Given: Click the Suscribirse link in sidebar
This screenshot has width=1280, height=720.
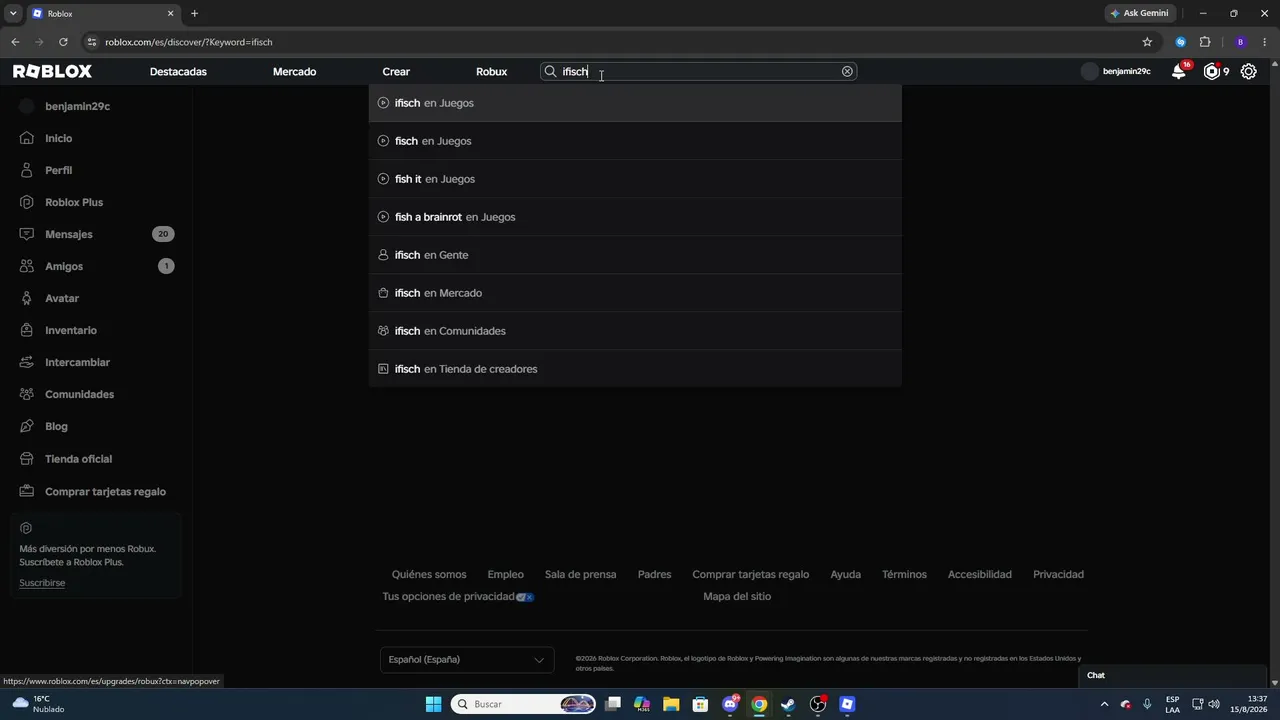Looking at the screenshot, I should 42,583.
